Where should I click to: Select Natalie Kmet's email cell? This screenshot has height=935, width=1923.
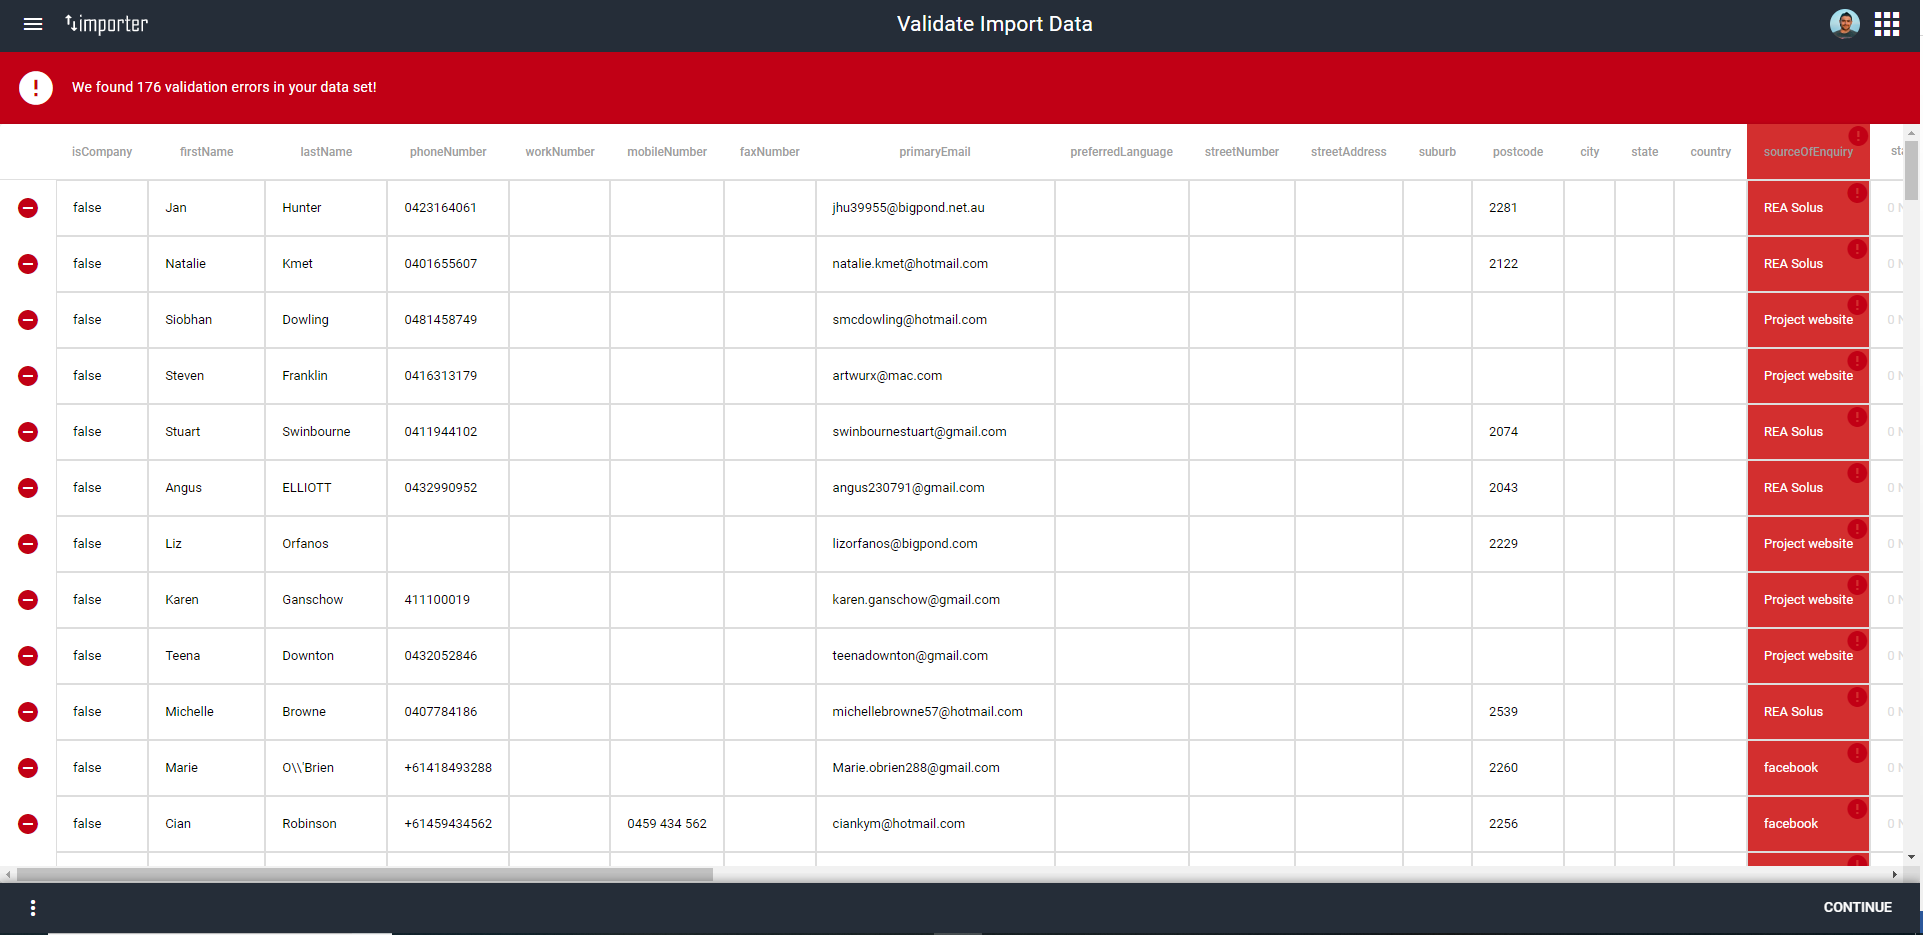click(935, 263)
